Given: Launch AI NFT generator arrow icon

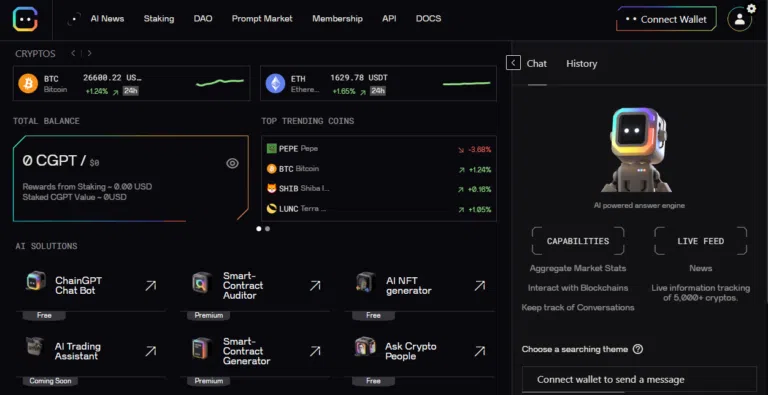Looking at the screenshot, I should [x=480, y=285].
